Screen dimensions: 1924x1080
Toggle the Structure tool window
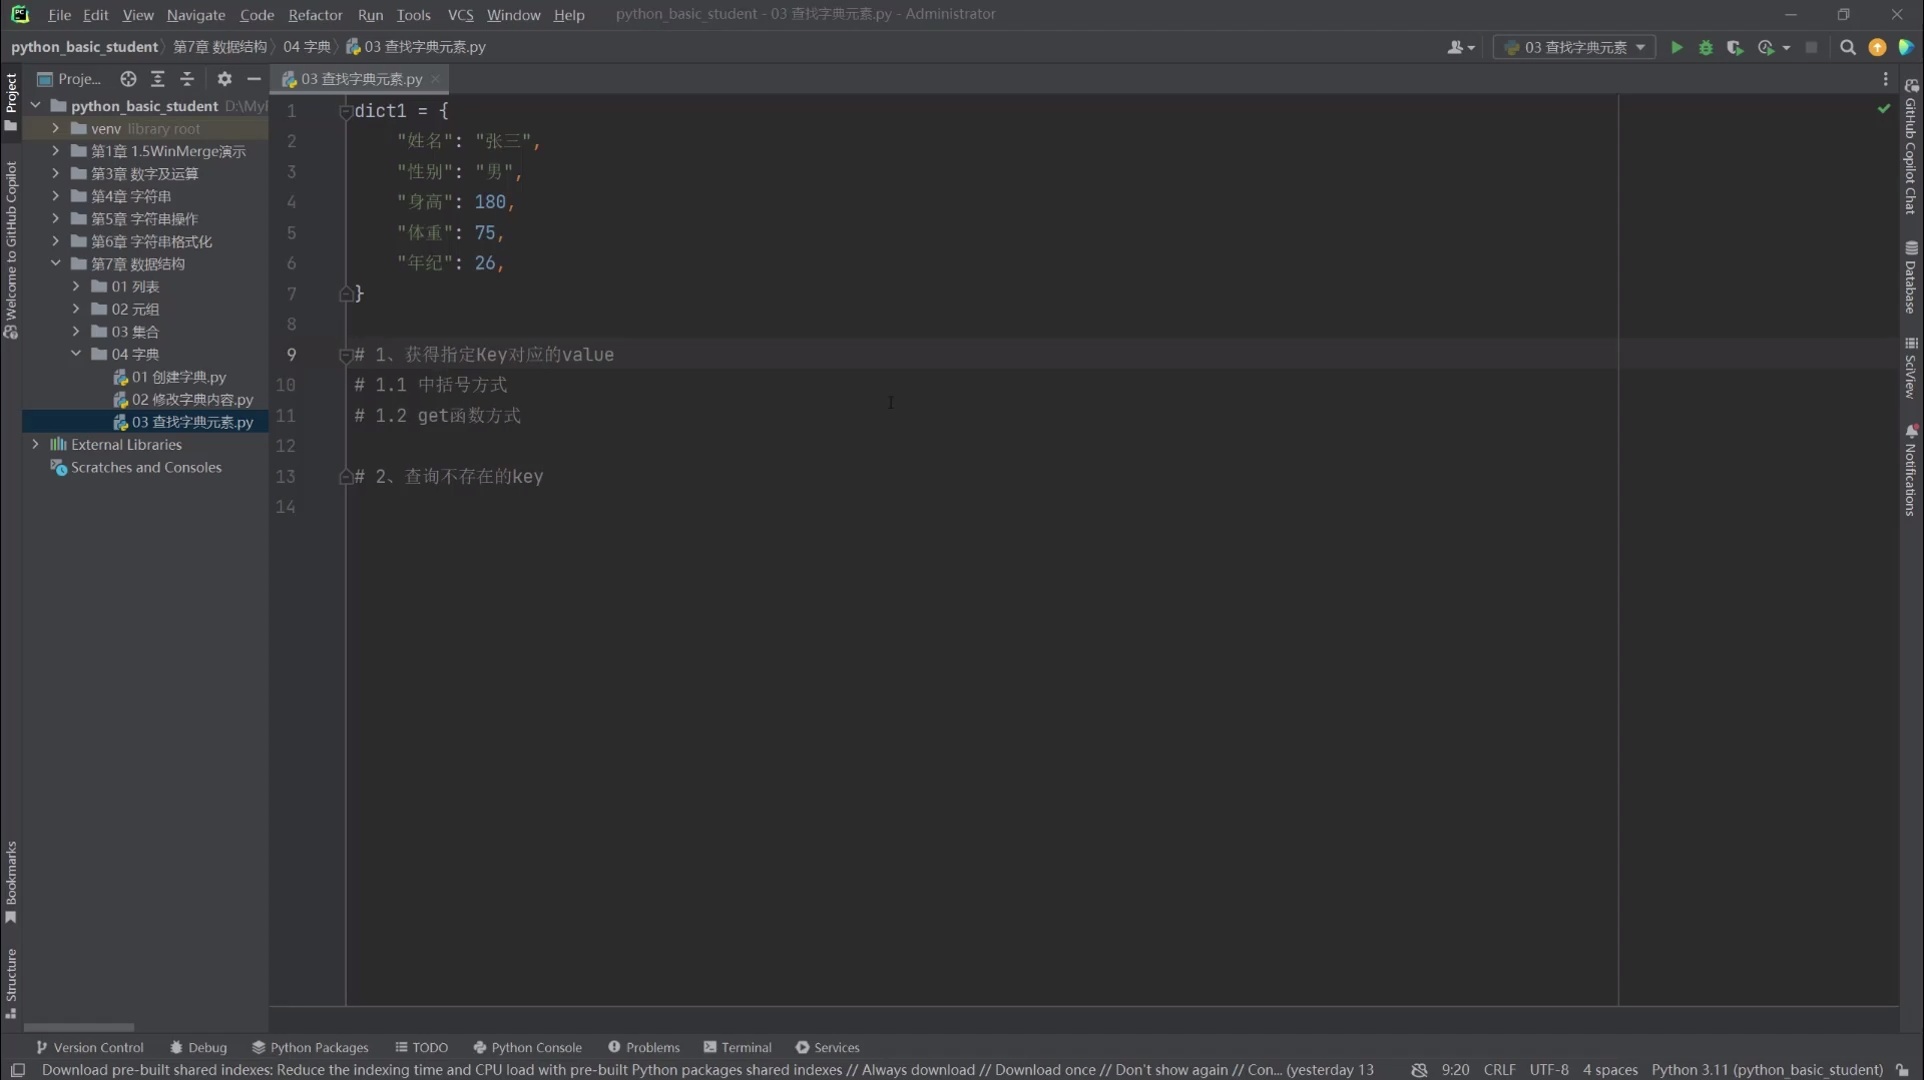point(11,982)
